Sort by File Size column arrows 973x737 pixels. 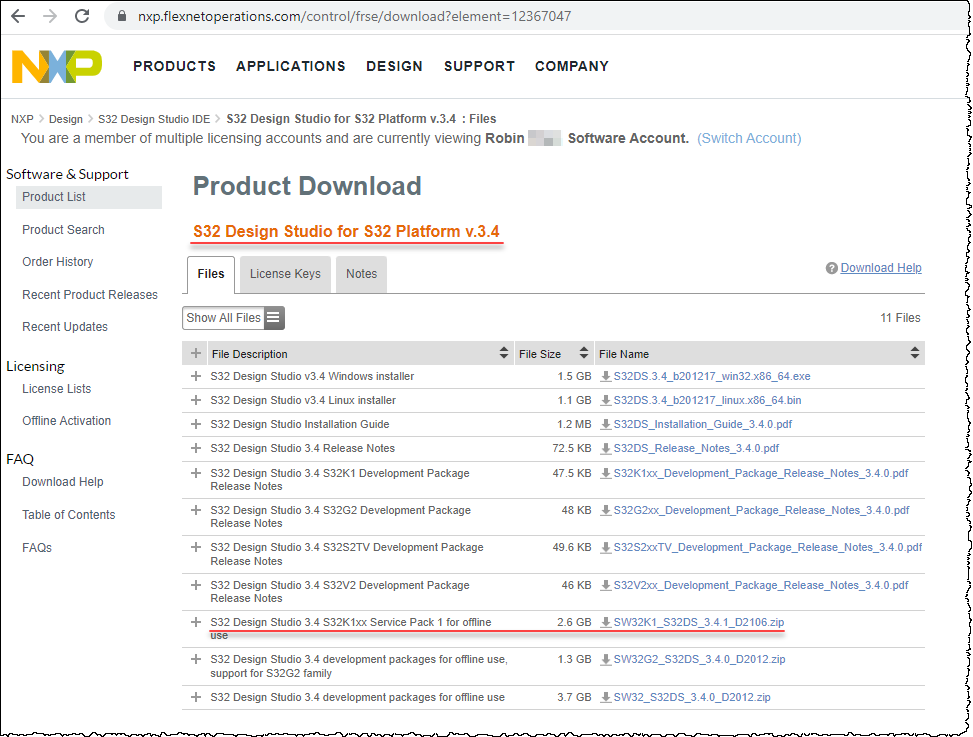pos(583,353)
